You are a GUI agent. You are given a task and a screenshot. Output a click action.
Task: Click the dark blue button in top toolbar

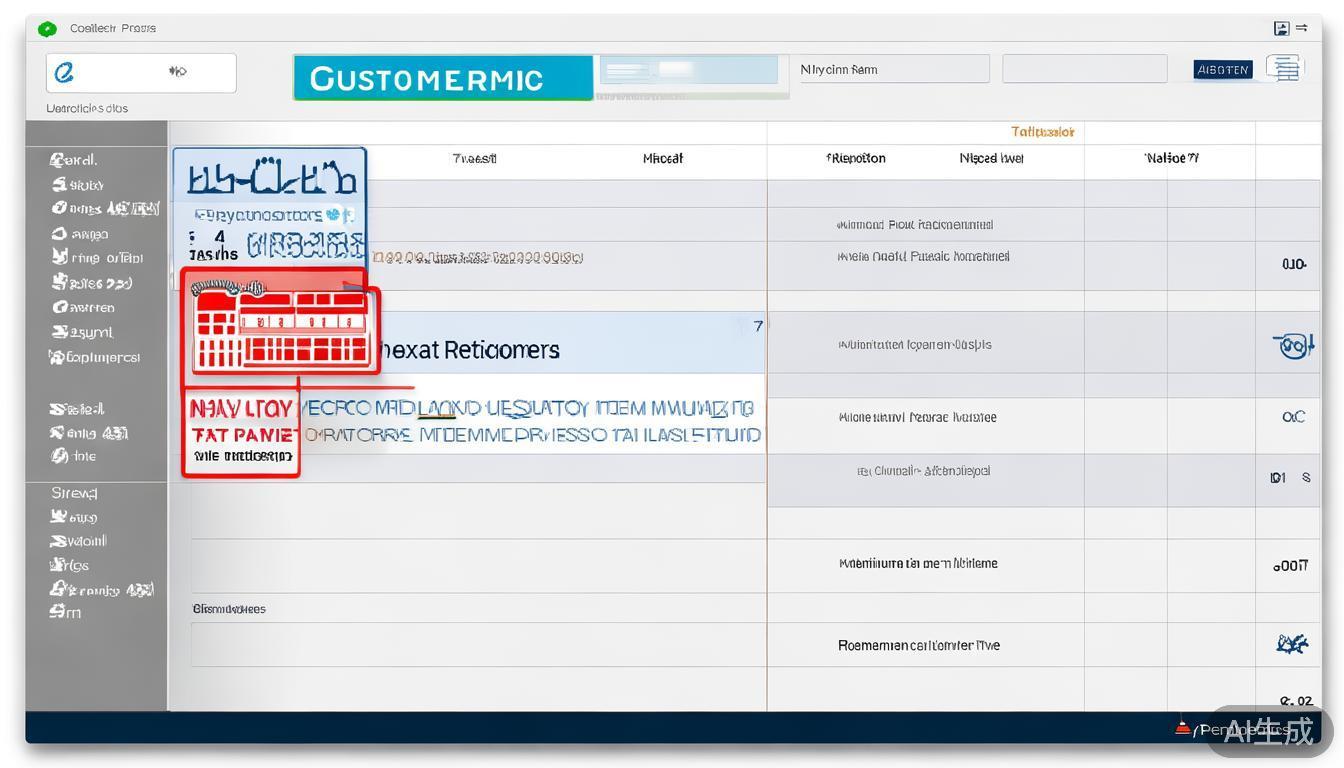1223,69
